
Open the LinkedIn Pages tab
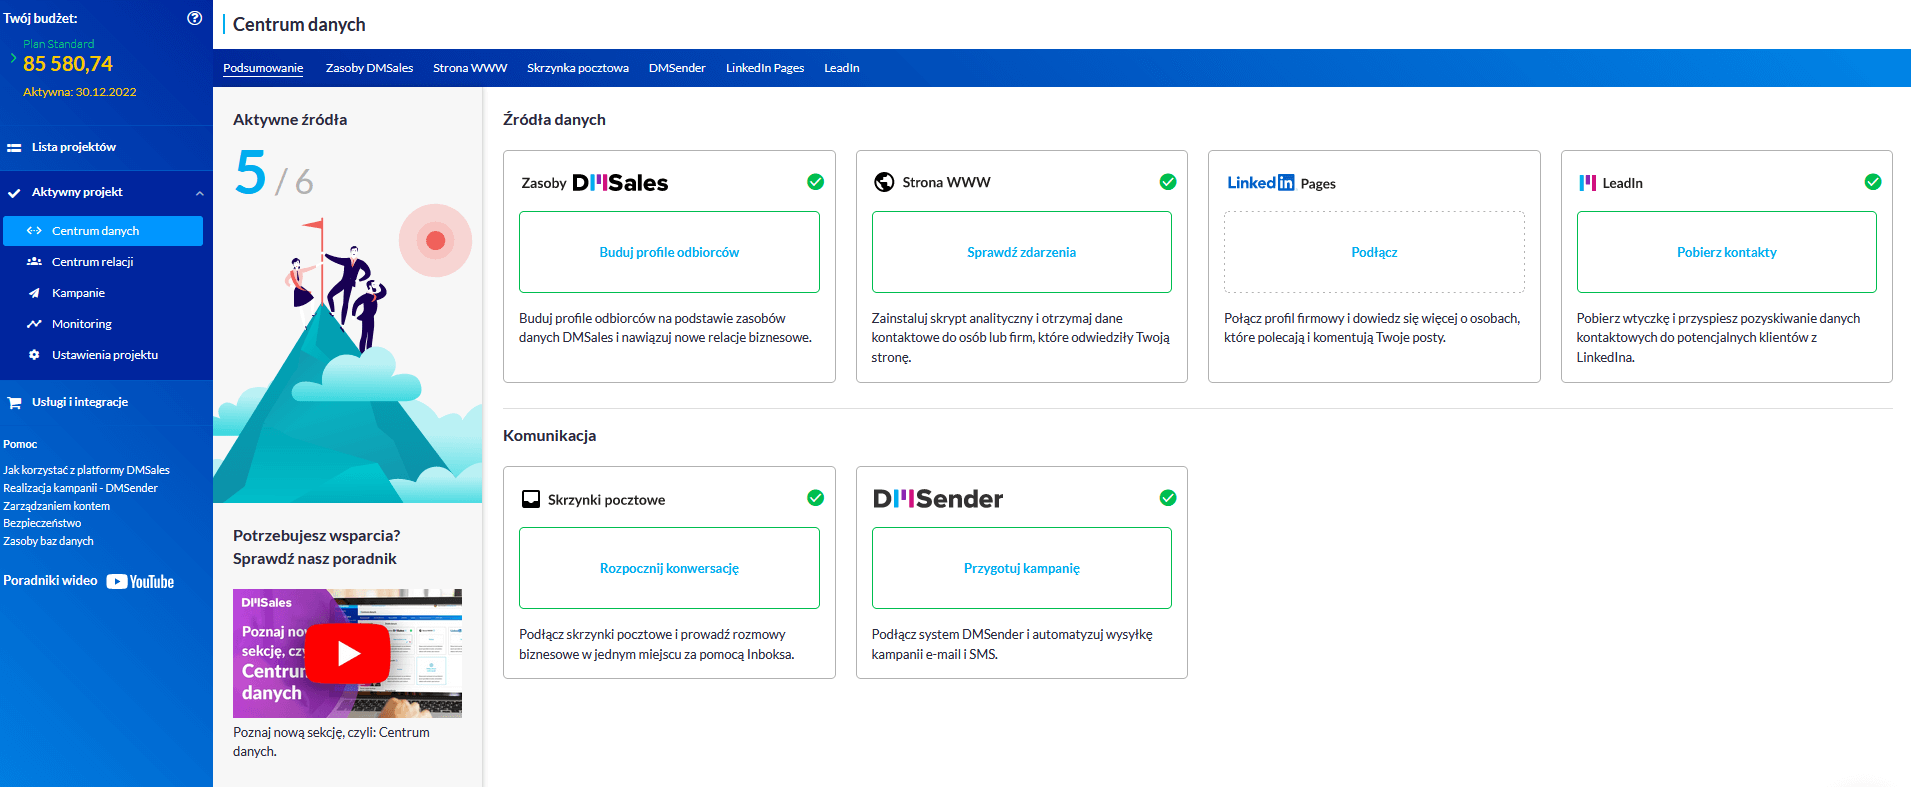point(765,68)
